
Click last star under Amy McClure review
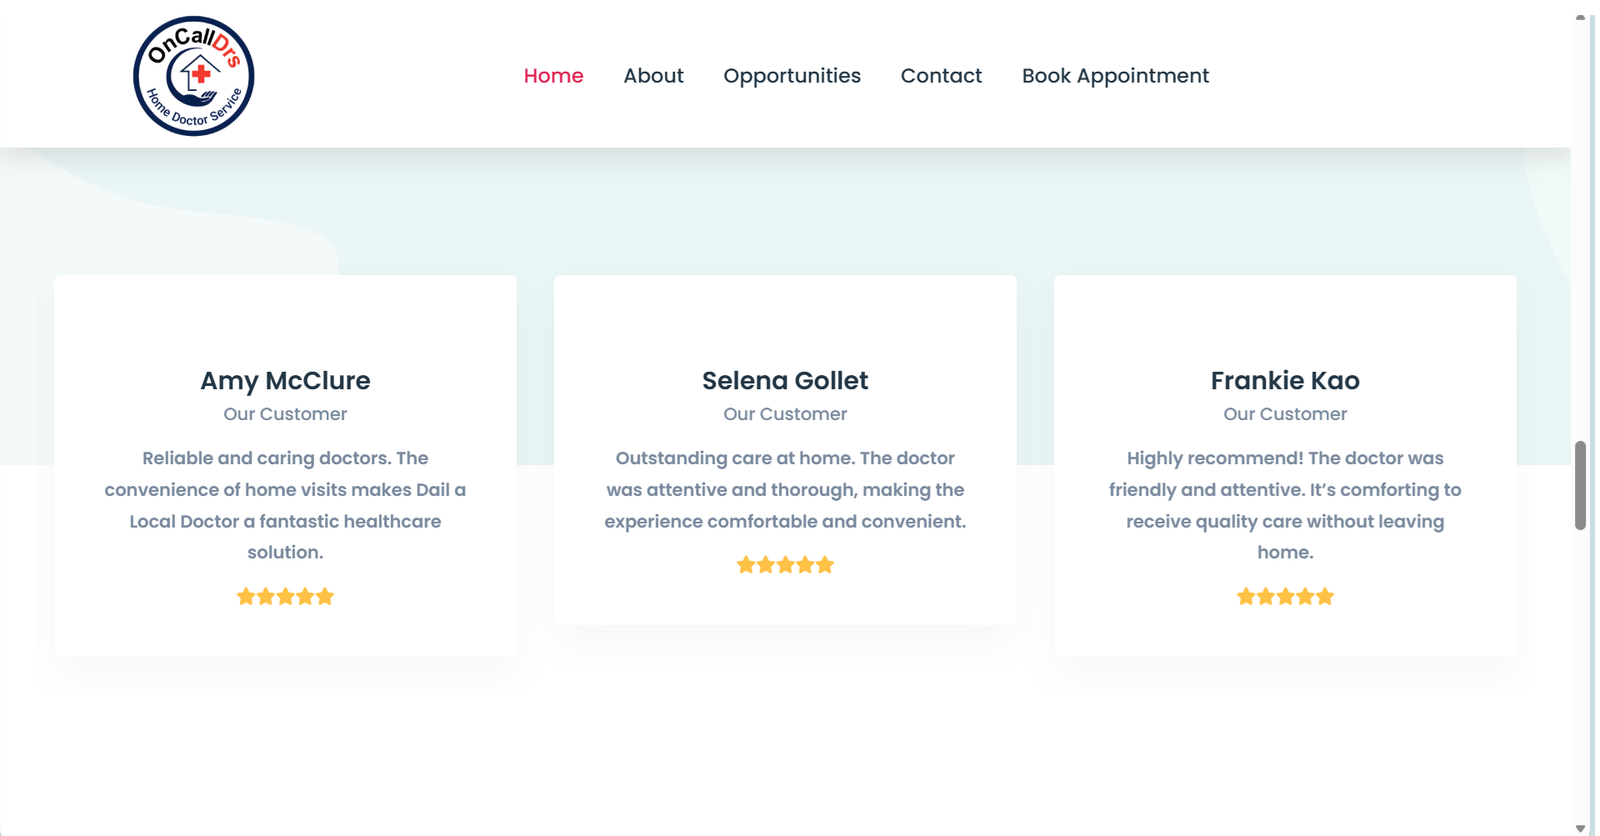(x=325, y=597)
